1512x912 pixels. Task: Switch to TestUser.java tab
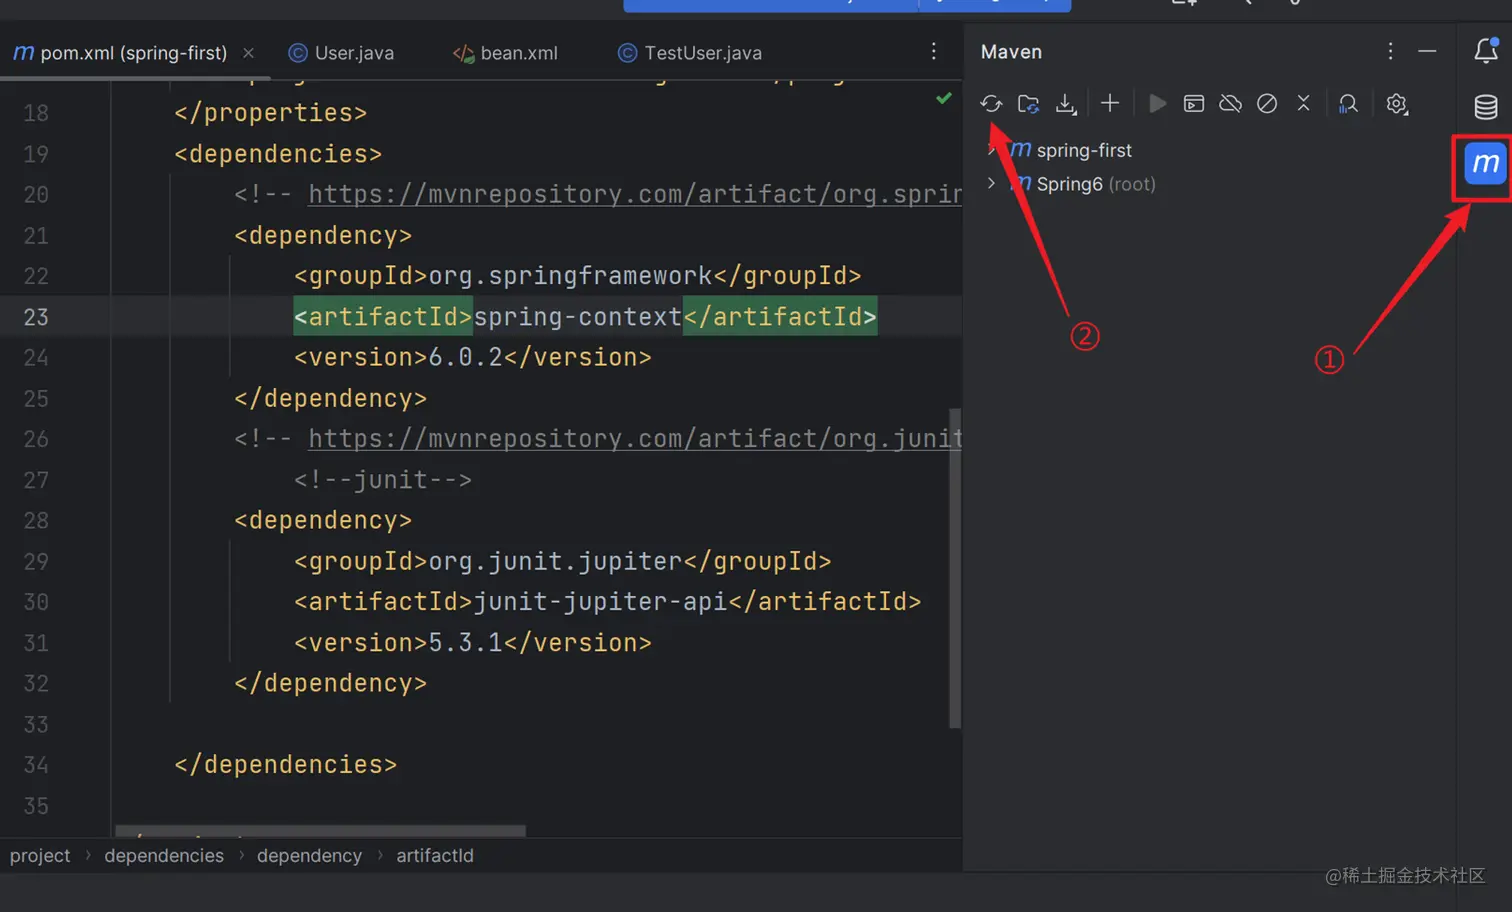tap(690, 53)
